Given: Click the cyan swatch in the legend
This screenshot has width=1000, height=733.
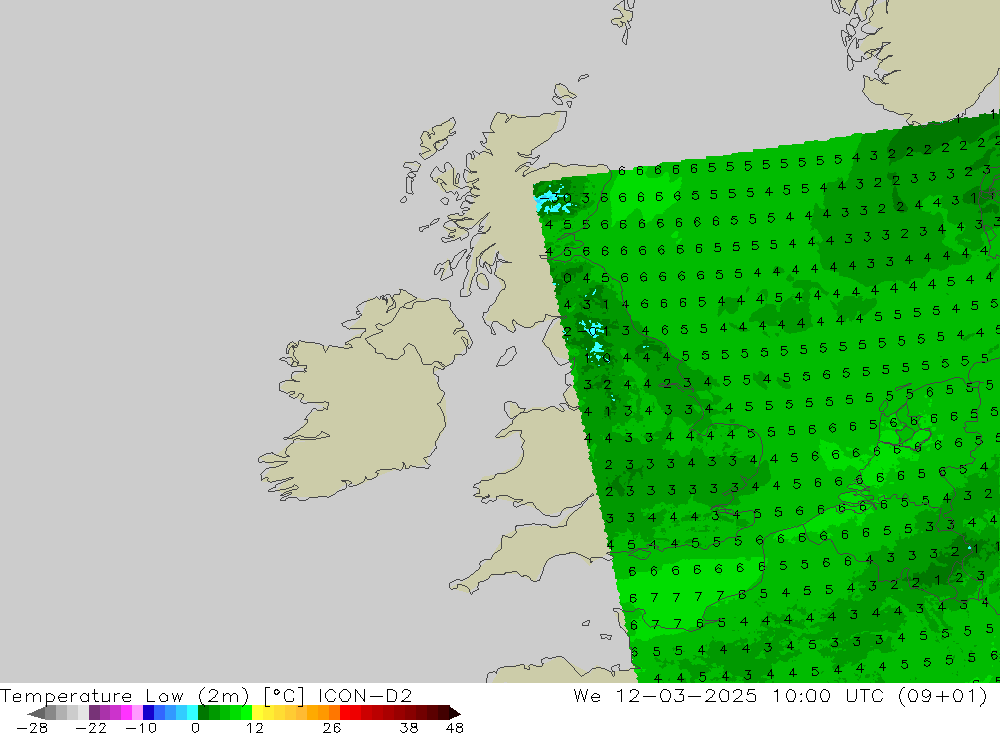Looking at the screenshot, I should click(192, 713).
